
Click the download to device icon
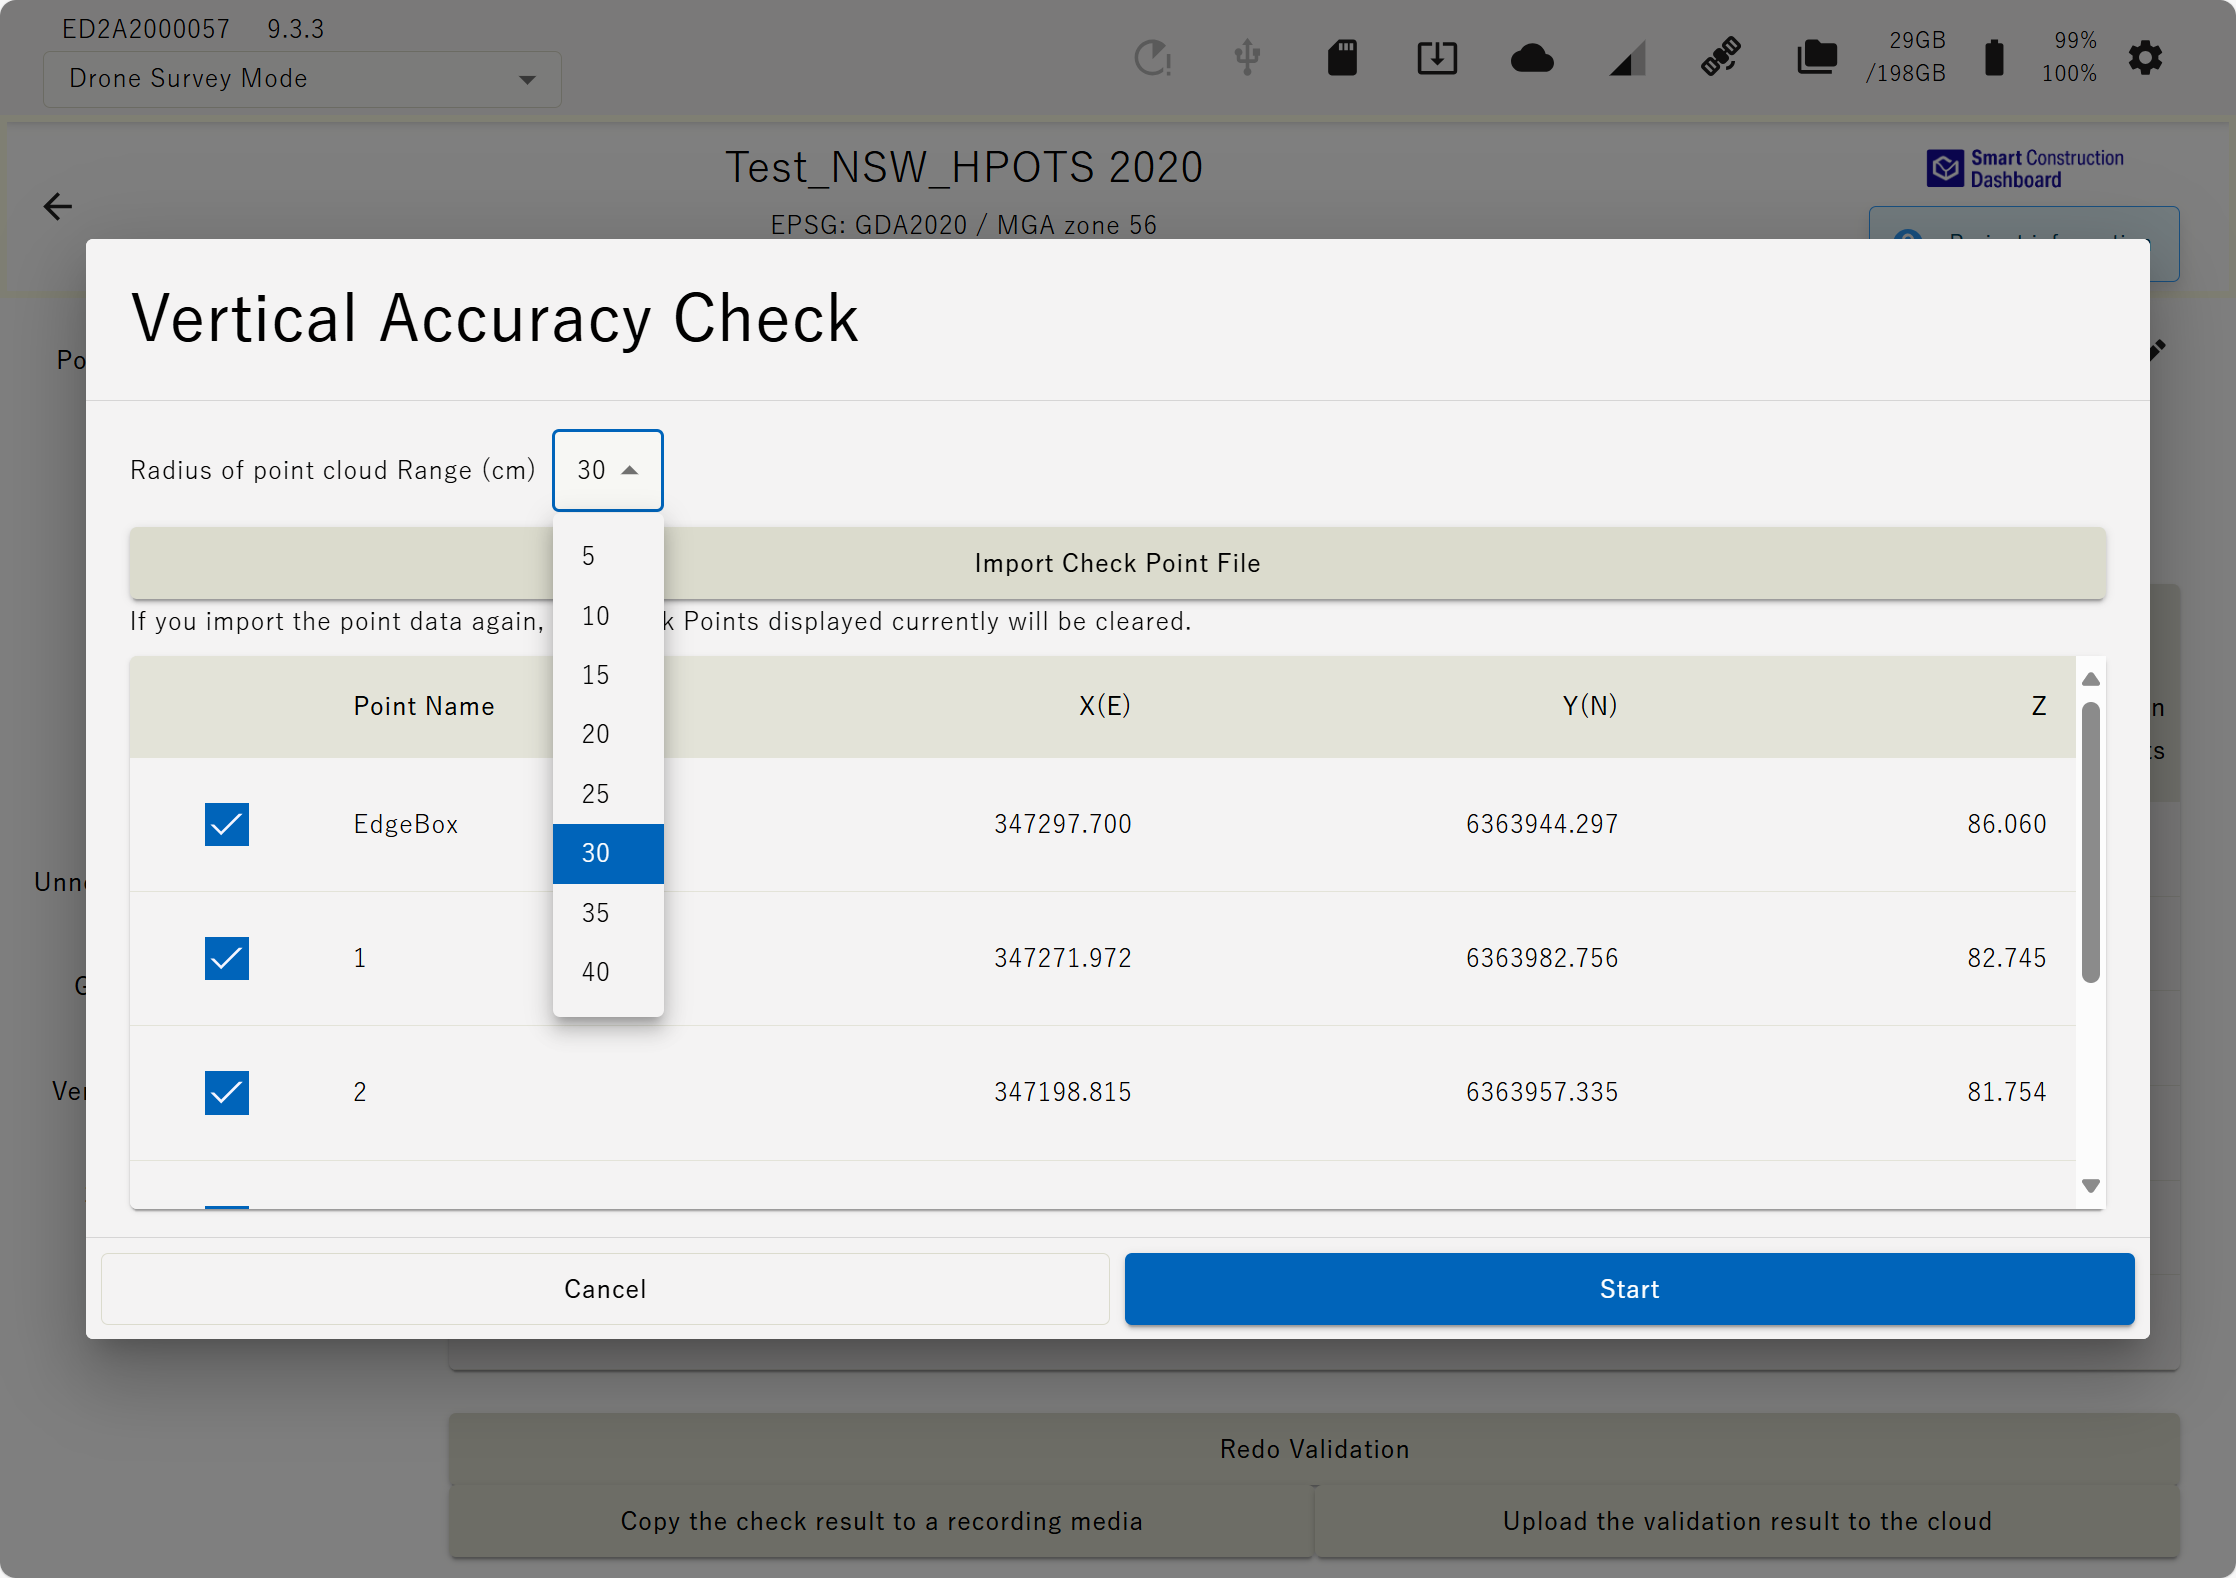(x=1437, y=58)
